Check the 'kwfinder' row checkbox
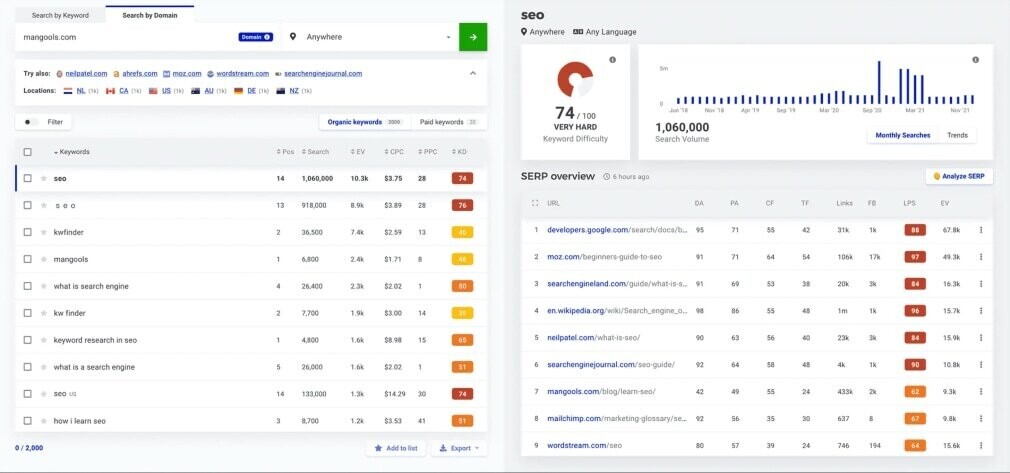 click(28, 232)
